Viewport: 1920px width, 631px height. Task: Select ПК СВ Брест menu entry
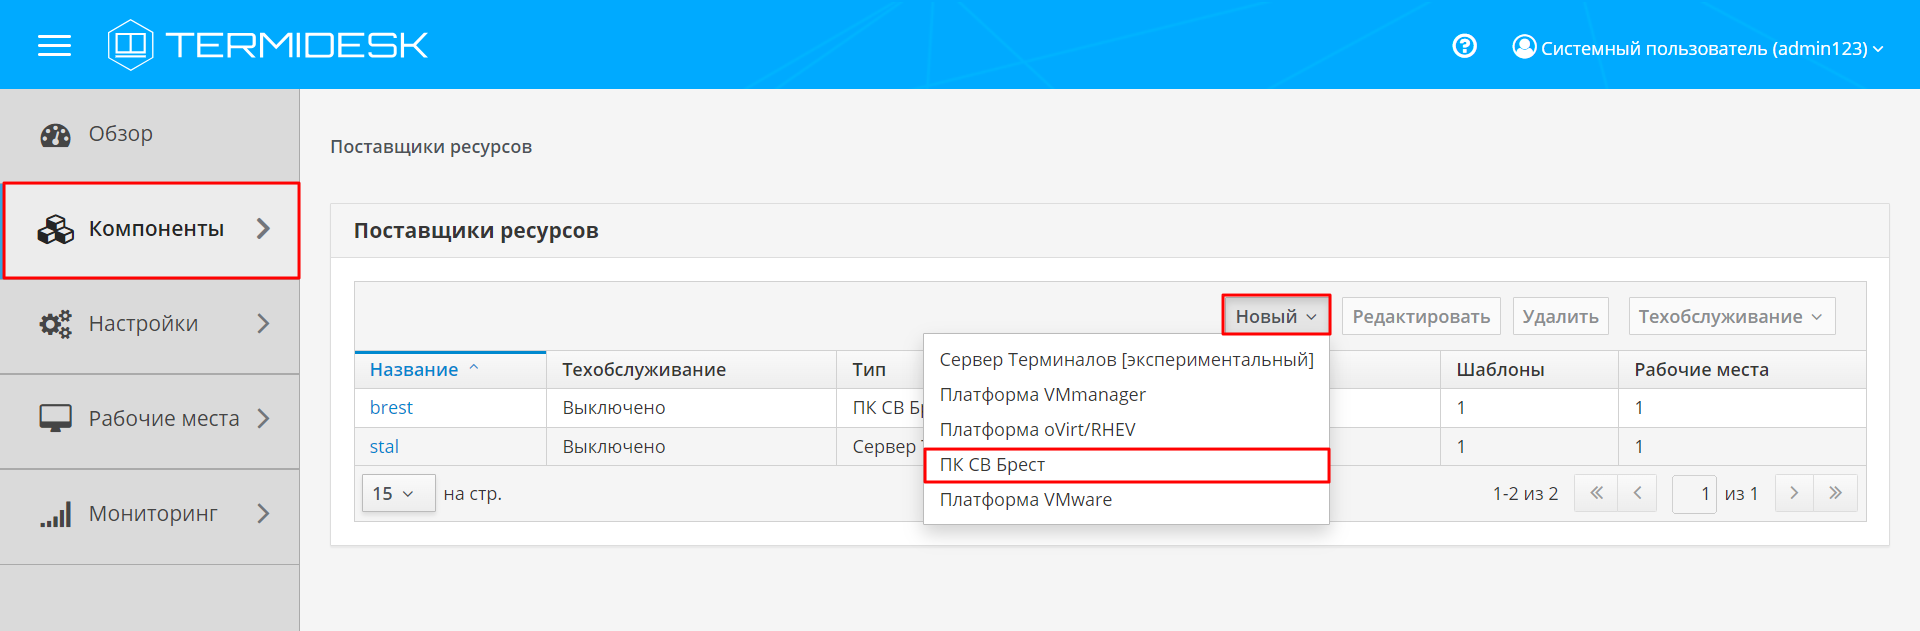pyautogui.click(x=1126, y=465)
